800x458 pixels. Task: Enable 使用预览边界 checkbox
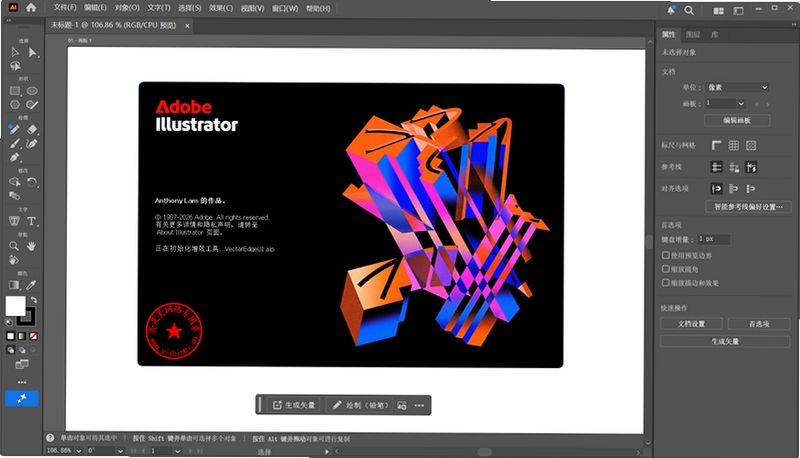(666, 255)
